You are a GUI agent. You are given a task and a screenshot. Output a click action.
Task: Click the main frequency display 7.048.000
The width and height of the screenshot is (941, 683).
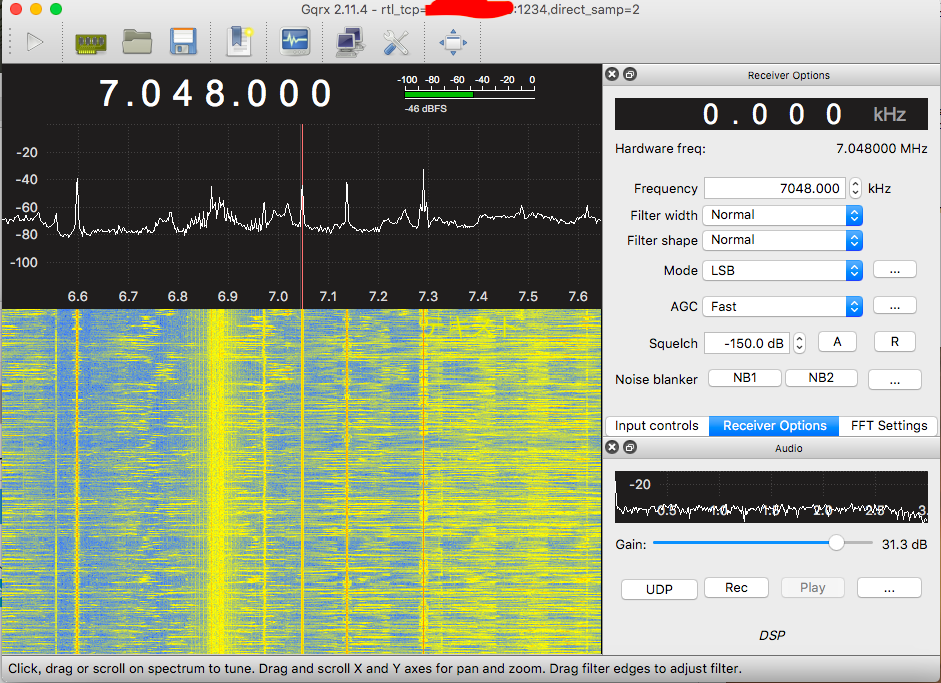(x=215, y=94)
